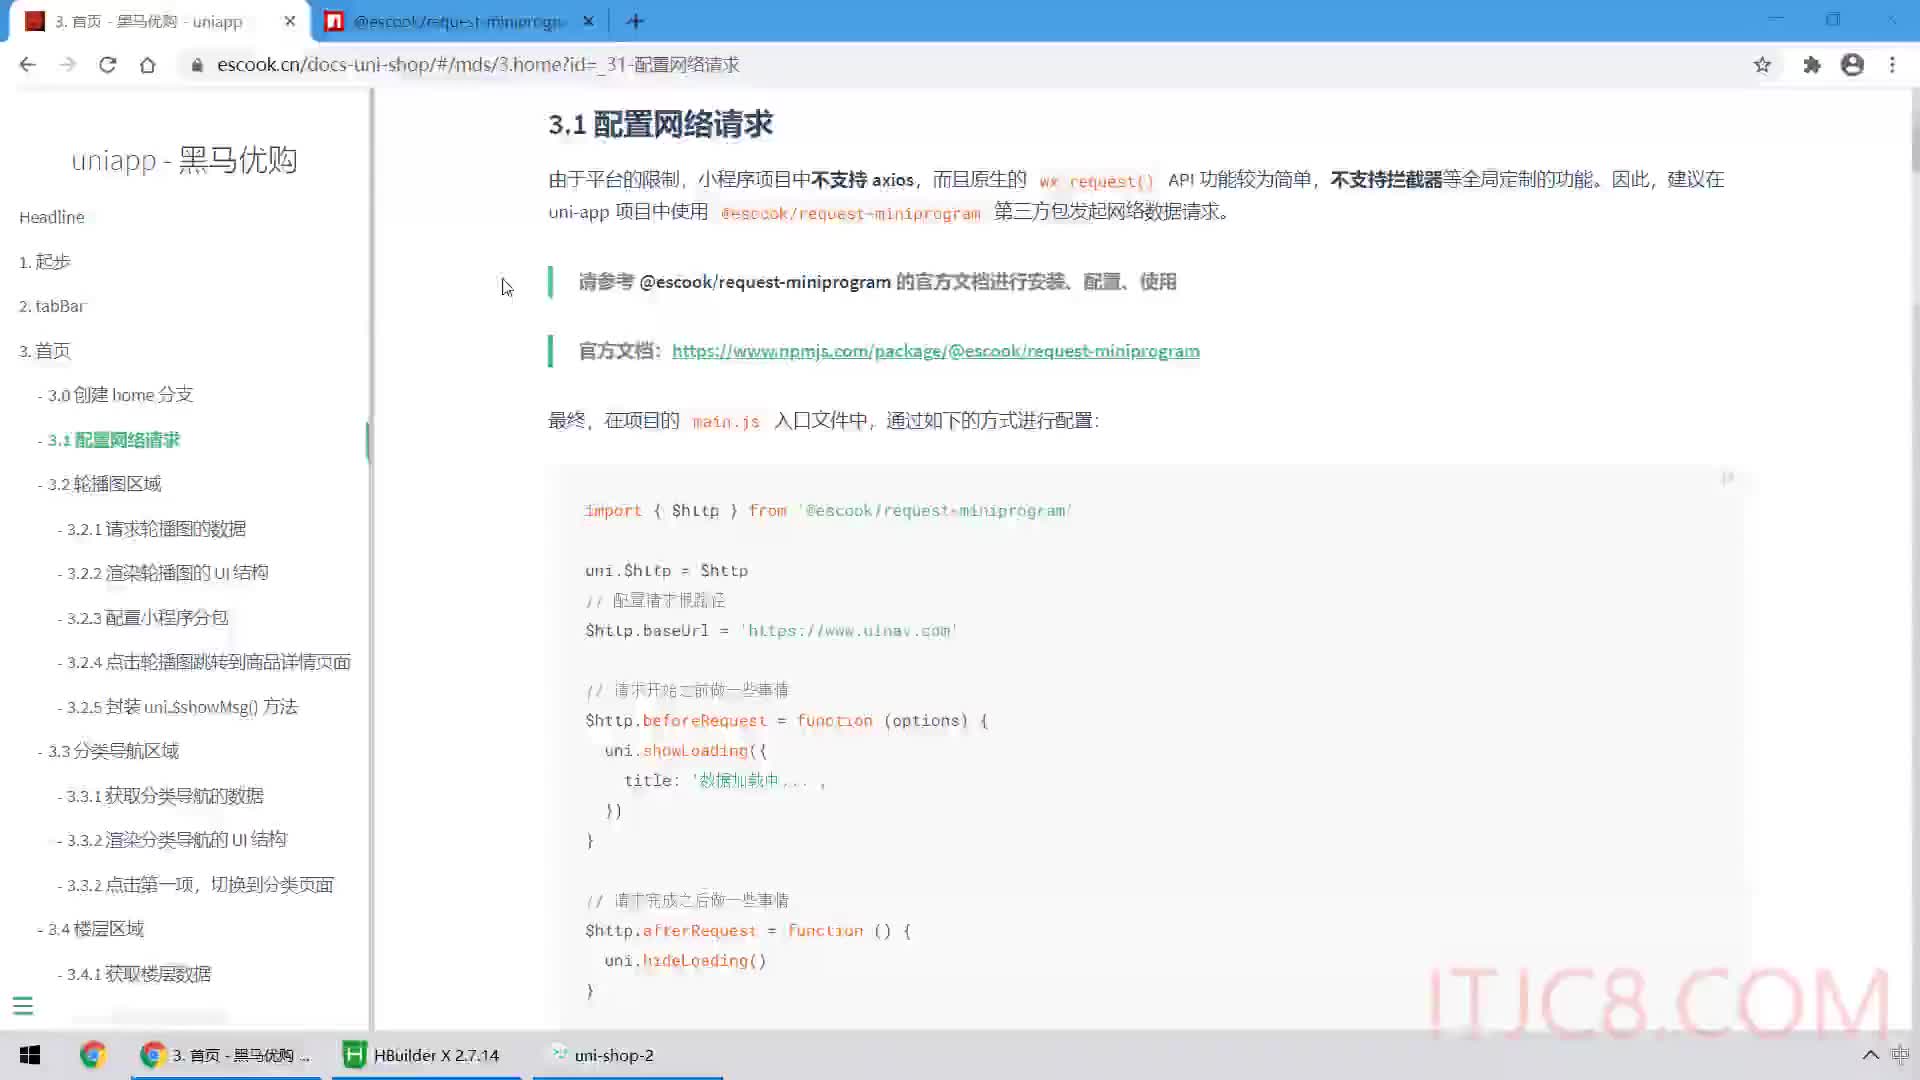
Task: Close the '3. 首页 - 黑马优购' tab
Action: tap(290, 21)
